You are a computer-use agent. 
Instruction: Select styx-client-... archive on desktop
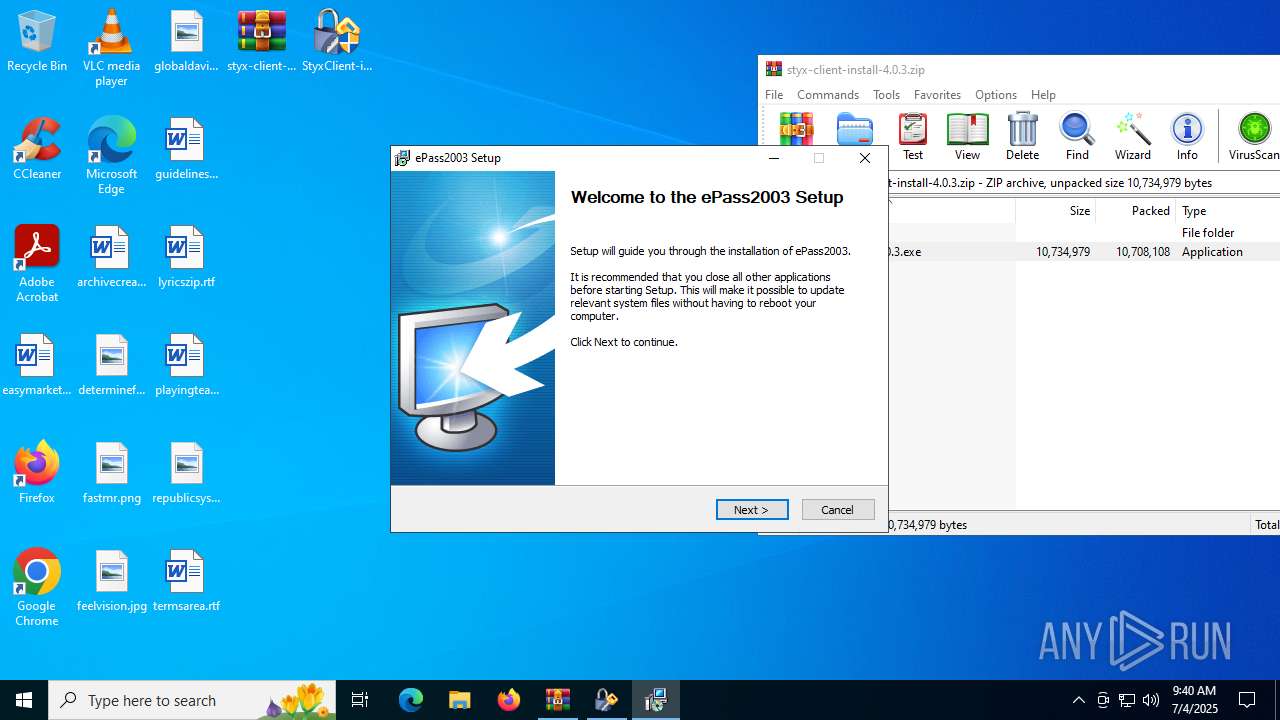pyautogui.click(x=262, y=42)
